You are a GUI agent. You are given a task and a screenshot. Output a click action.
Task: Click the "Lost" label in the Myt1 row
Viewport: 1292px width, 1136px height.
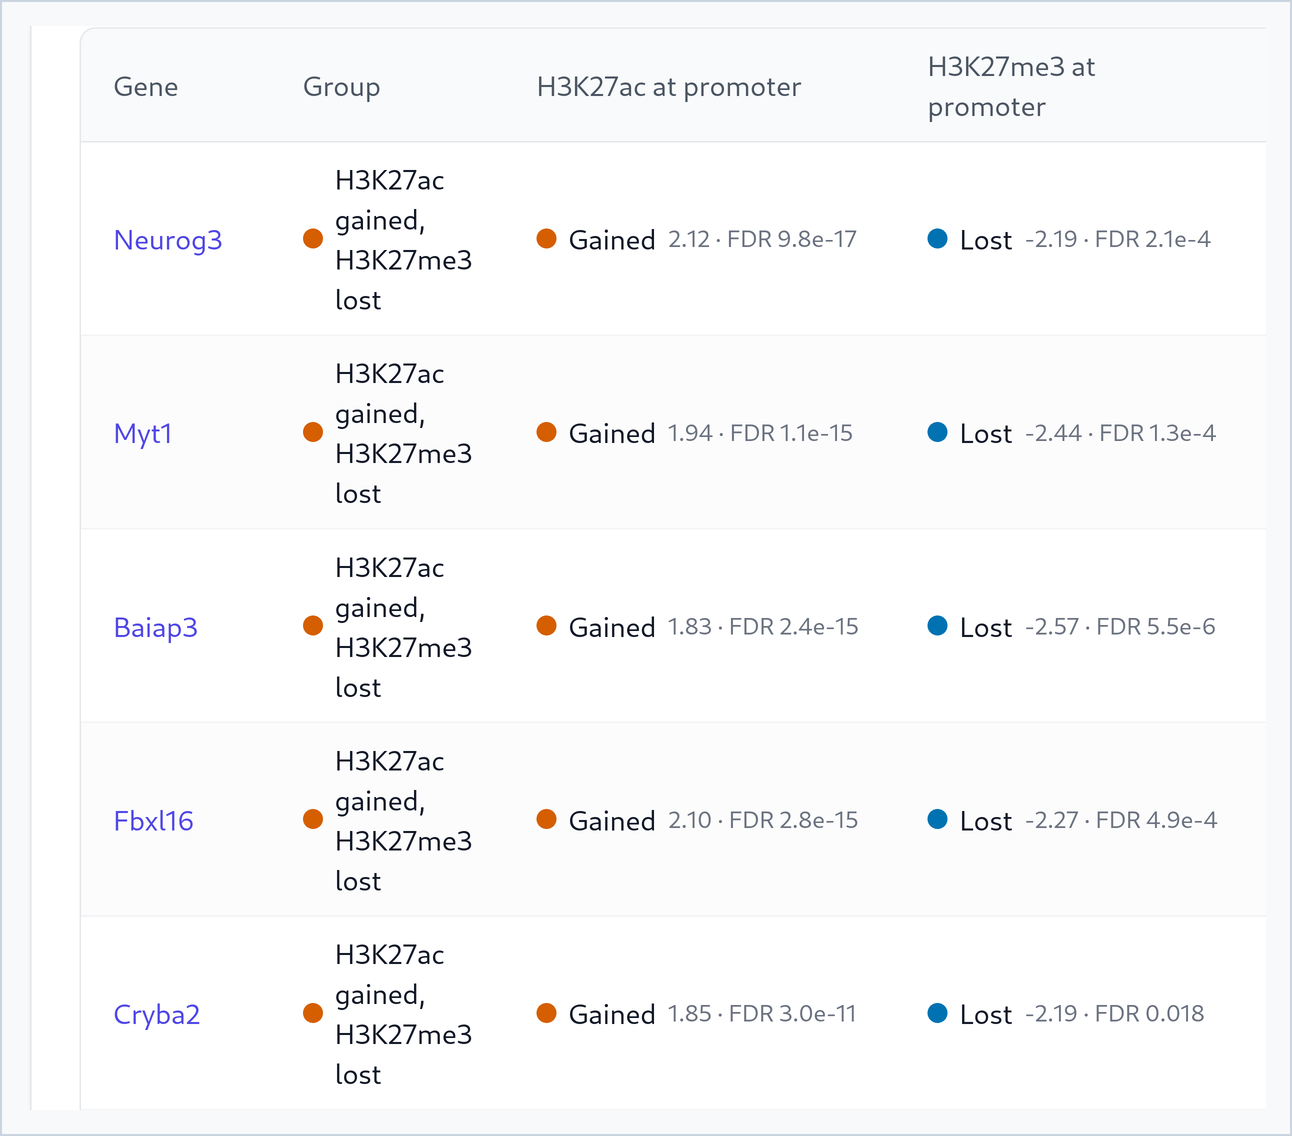coord(986,434)
